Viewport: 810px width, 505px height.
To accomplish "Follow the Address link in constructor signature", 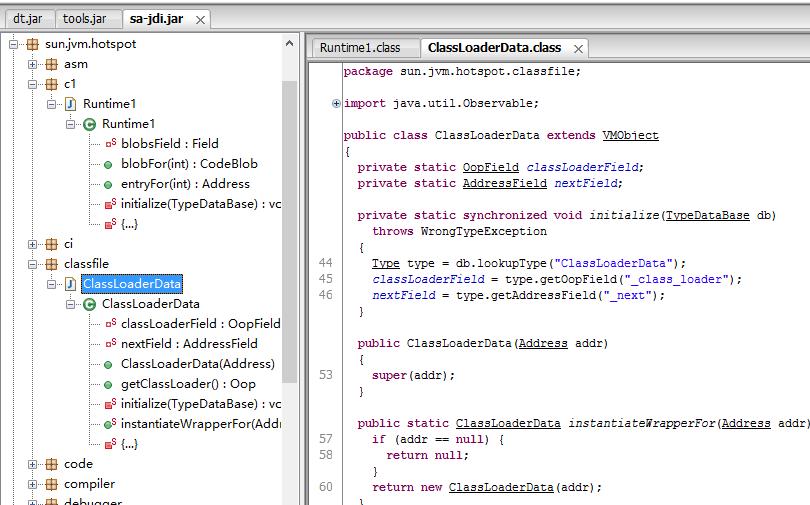I will click(543, 344).
